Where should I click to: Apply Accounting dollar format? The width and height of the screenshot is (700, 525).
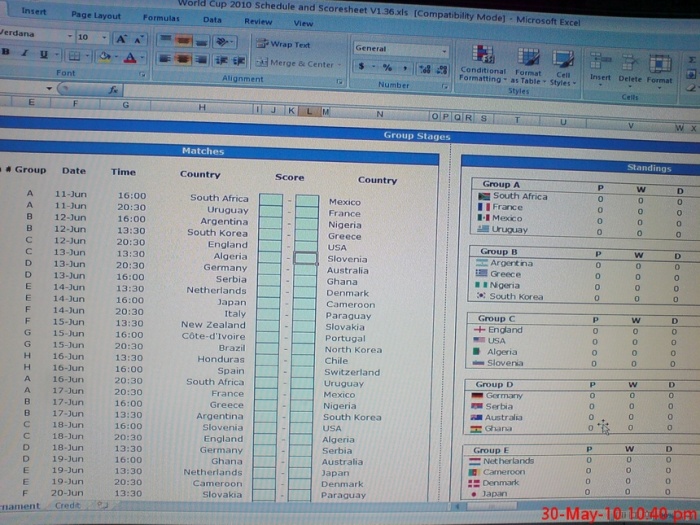click(x=361, y=67)
